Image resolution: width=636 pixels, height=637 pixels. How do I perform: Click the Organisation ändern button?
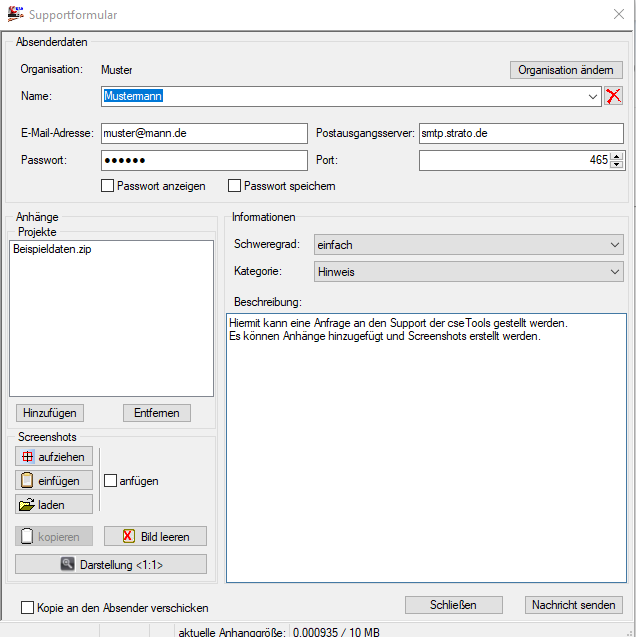[566, 70]
